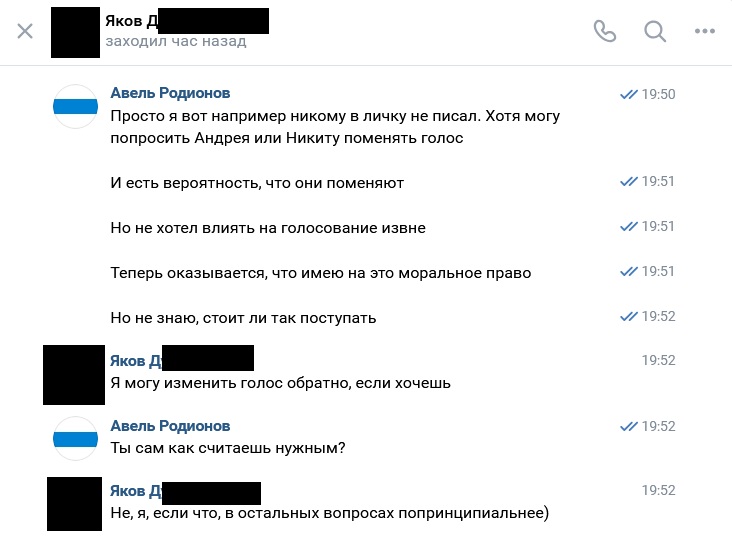Open the three-dots more actions menu
This screenshot has height=541, width=732.
pyautogui.click(x=705, y=31)
